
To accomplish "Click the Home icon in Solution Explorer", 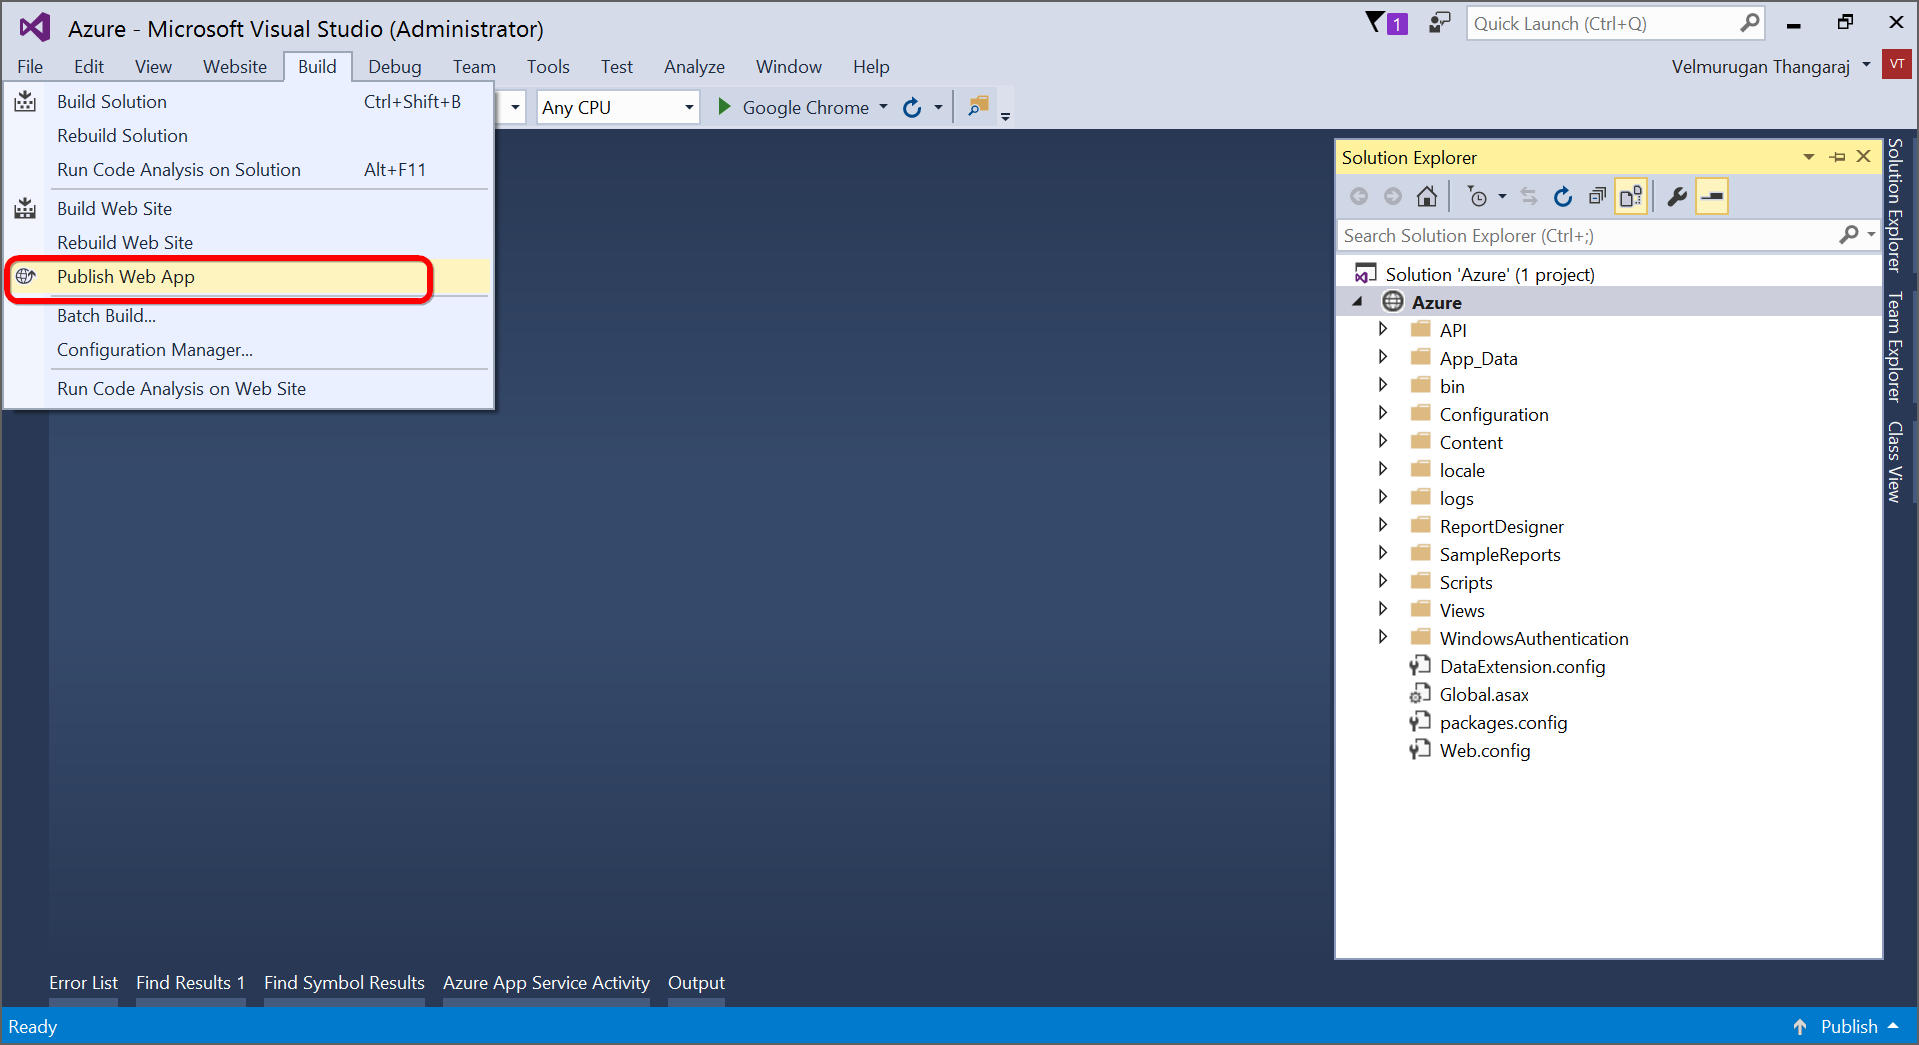I will pos(1427,196).
